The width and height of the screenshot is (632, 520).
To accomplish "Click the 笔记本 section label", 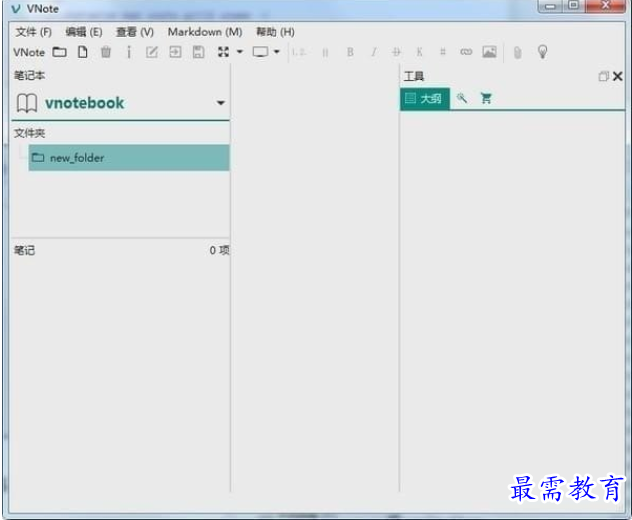I will pos(29,75).
